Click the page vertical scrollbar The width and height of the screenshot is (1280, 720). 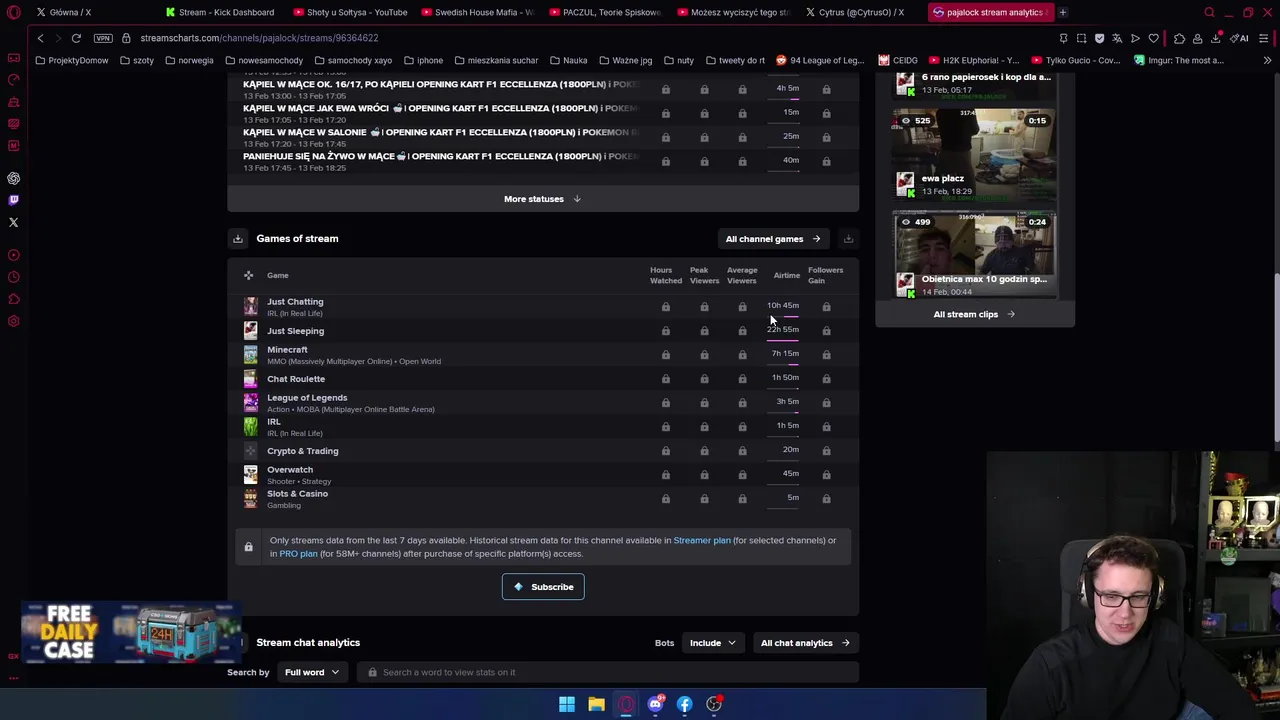pos(1276,357)
